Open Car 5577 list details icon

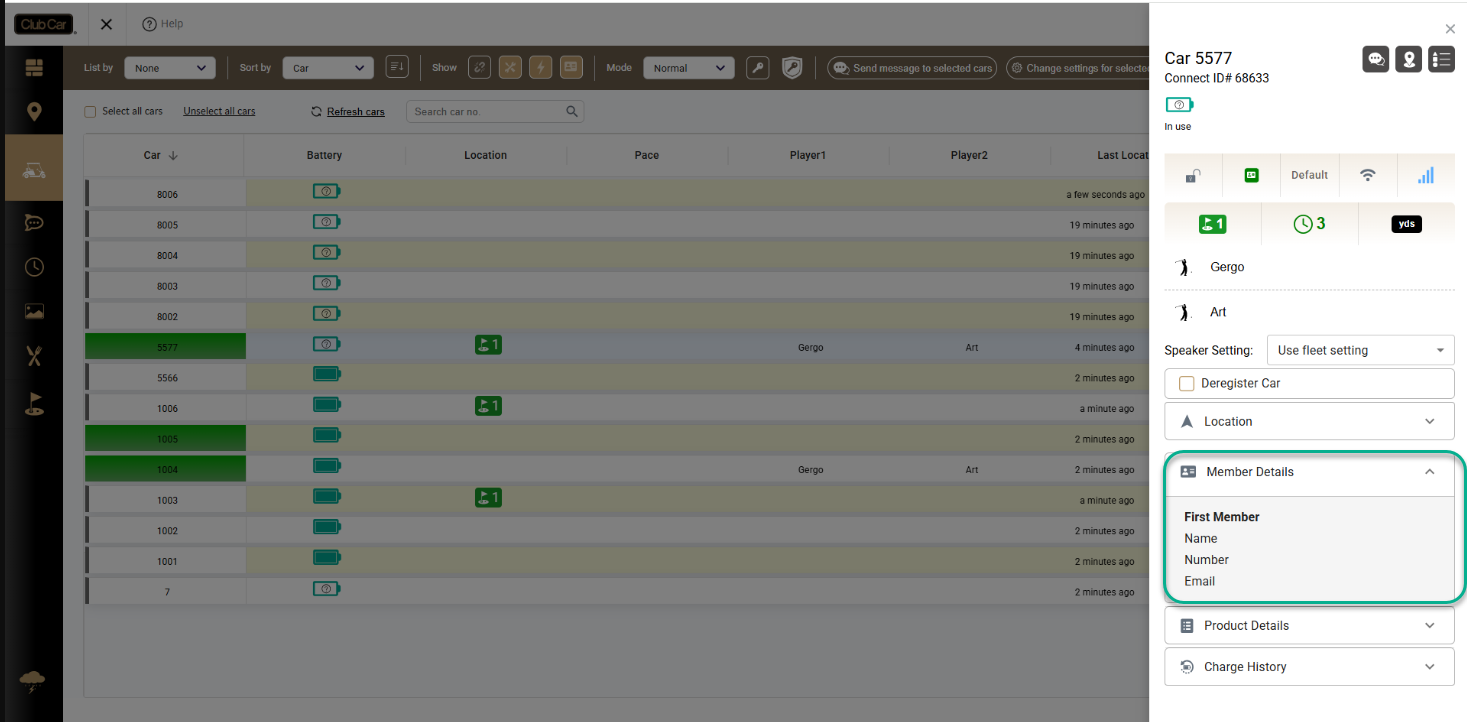coord(1441,59)
